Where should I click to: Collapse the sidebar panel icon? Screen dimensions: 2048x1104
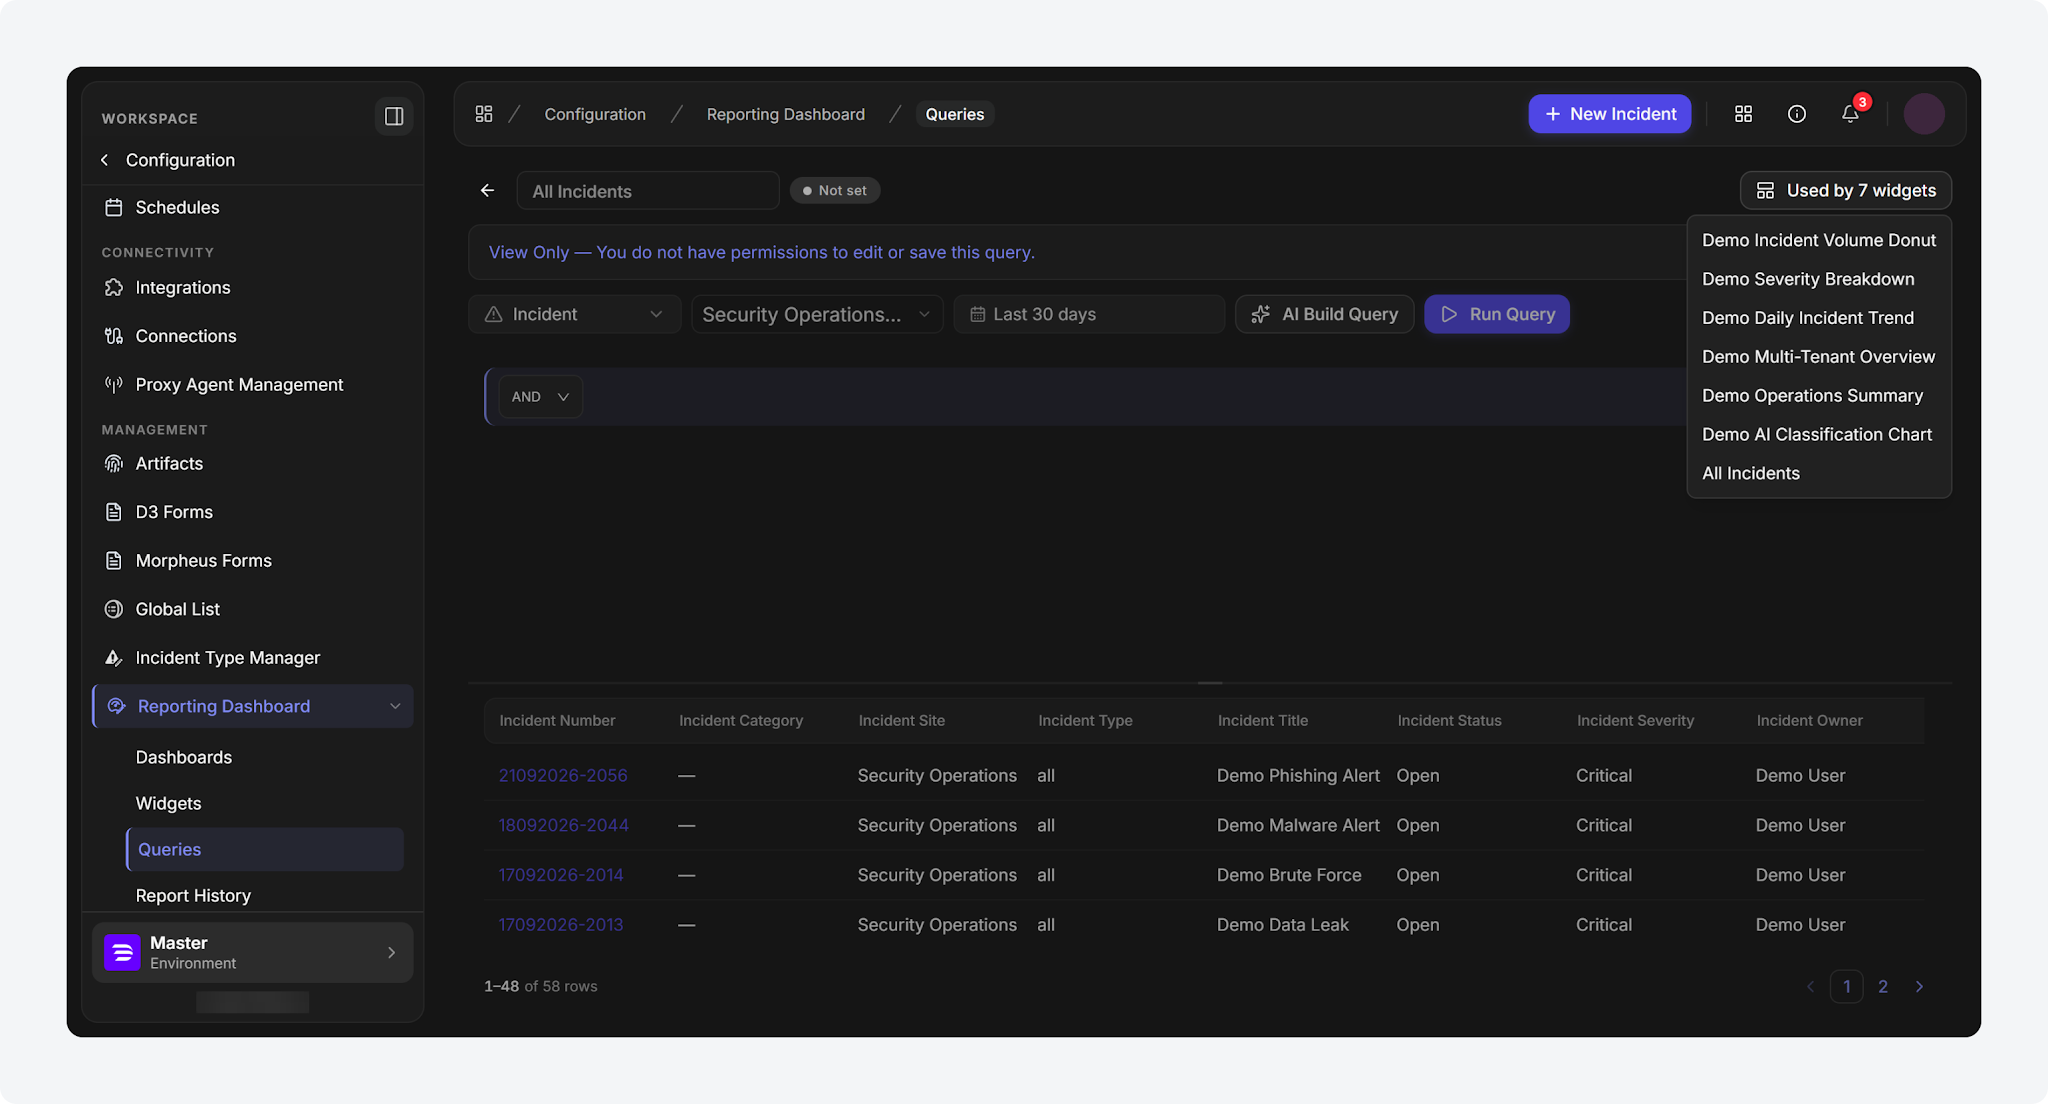pos(394,116)
